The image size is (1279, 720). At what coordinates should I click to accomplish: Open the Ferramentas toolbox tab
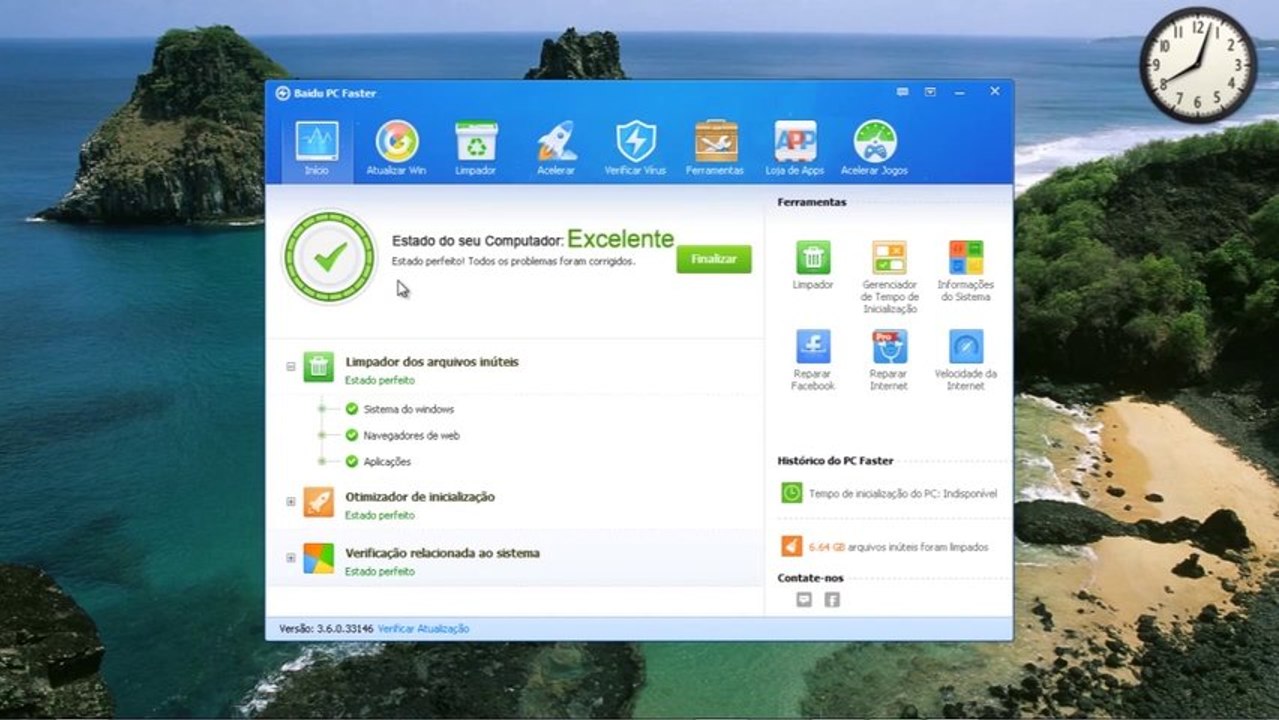715,149
